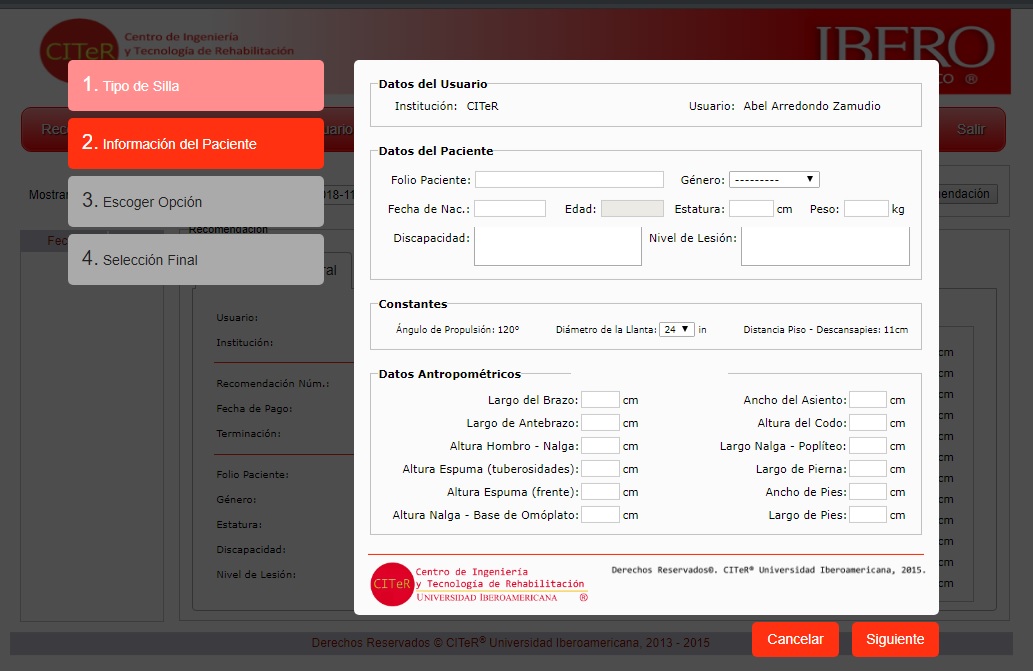The height and width of the screenshot is (671, 1033).
Task: Click the Fecha de Nac. field
Action: [x=510, y=209]
